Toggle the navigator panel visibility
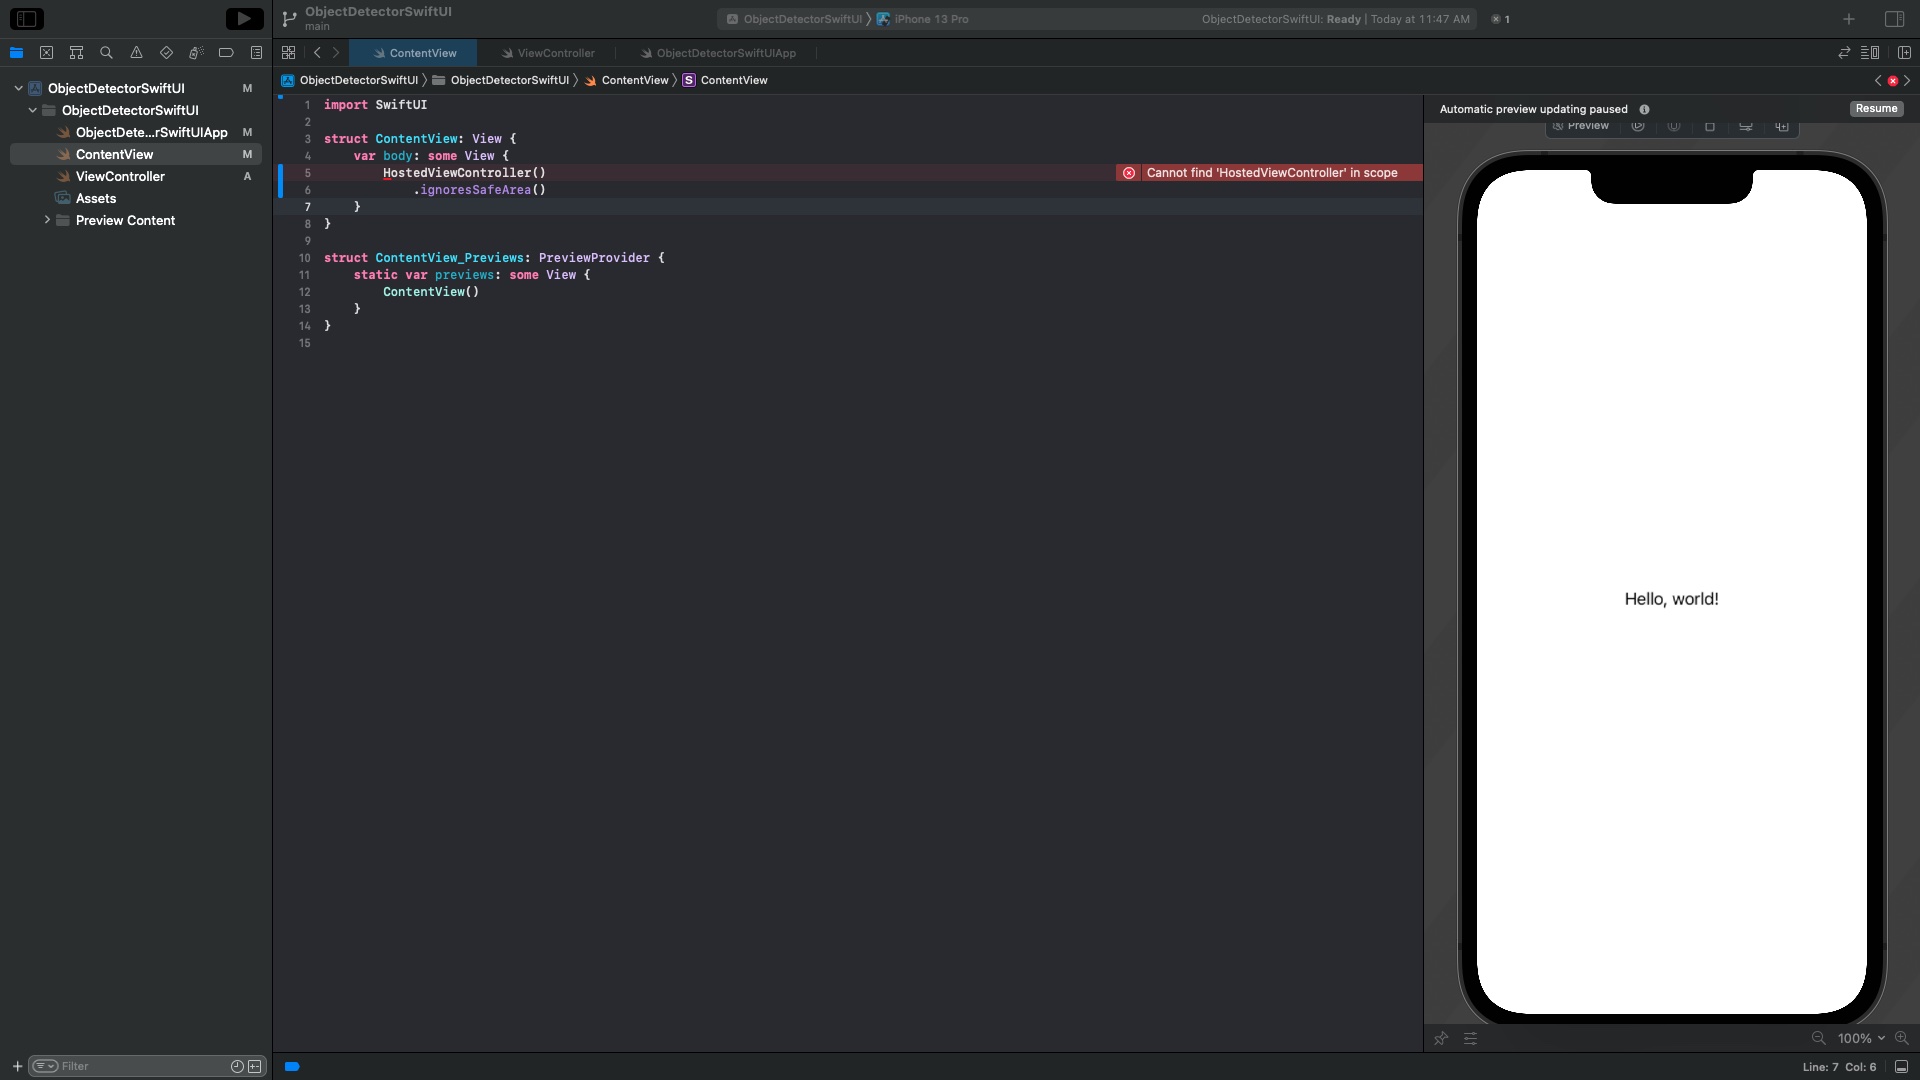1920x1080 pixels. (26, 18)
